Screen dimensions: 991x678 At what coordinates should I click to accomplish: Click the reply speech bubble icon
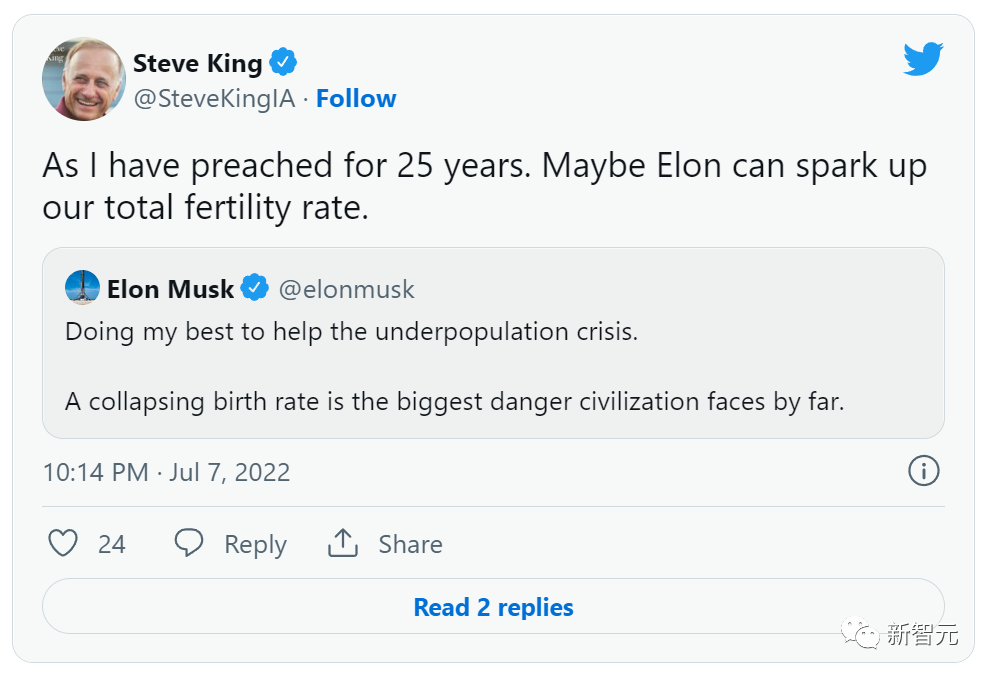tap(188, 544)
